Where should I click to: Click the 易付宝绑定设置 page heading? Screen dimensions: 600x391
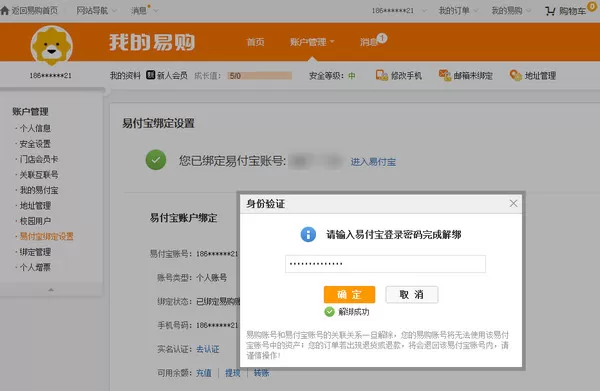[x=158, y=124]
